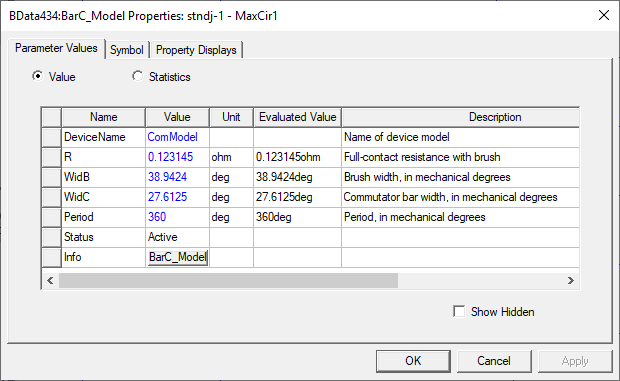
Task: Select the WidB row header box
Action: click(x=51, y=177)
